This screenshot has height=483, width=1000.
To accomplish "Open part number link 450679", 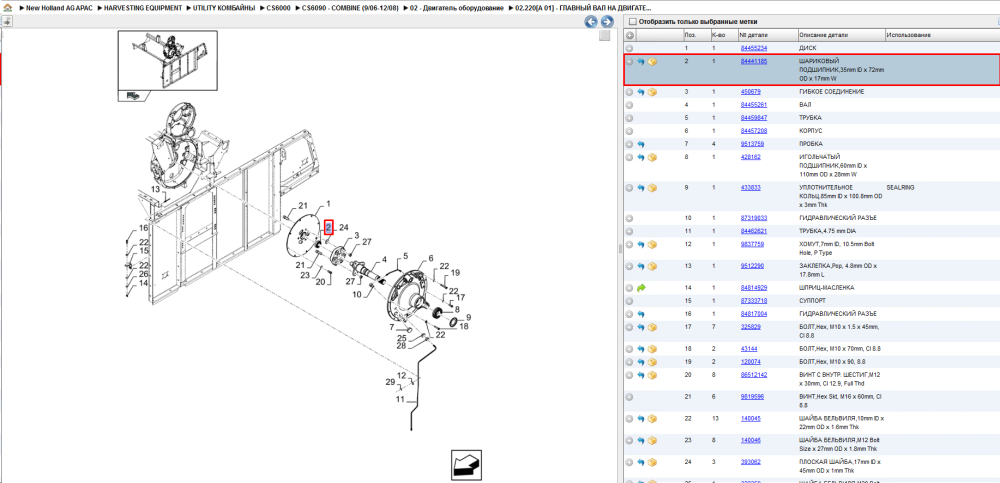I will point(751,92).
